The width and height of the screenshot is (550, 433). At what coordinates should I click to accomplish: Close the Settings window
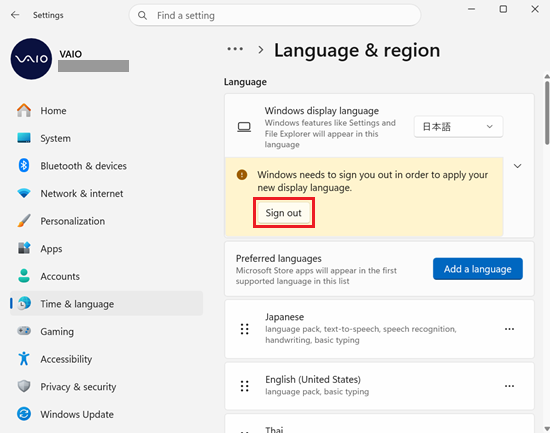(535, 9)
